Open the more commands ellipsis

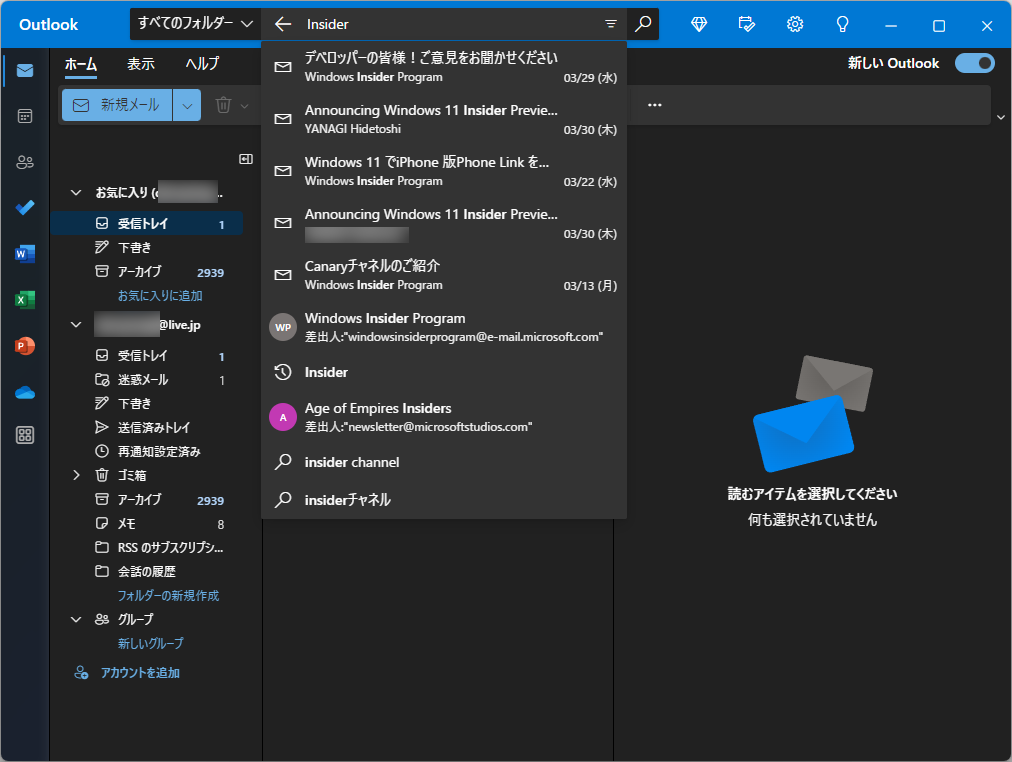point(654,105)
